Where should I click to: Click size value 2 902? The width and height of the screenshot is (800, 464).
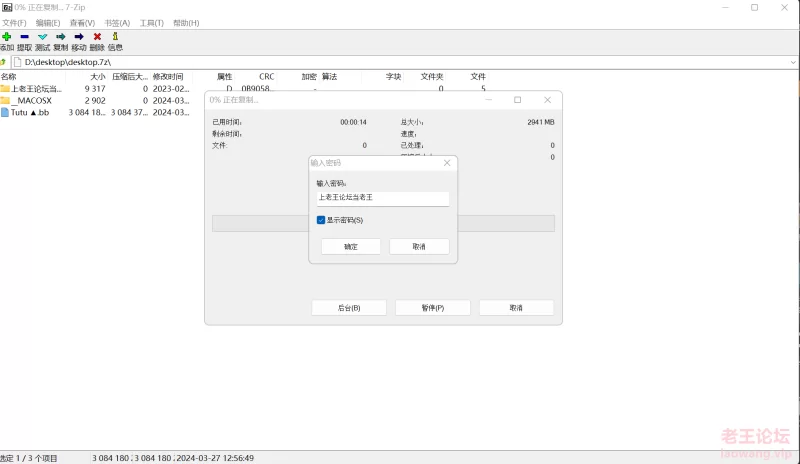pos(95,101)
